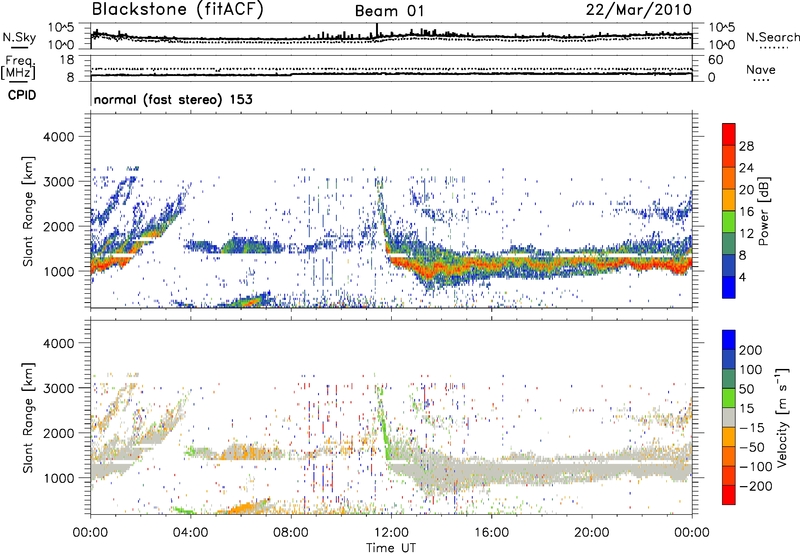Click the Freq. [MHz] axis label

[x=18, y=67]
